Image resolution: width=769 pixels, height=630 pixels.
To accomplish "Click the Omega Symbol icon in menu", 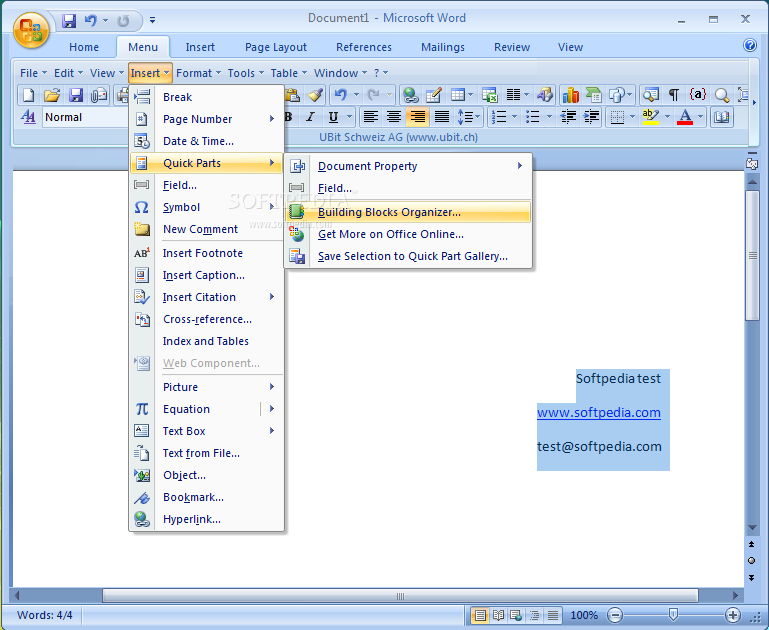I will coord(141,207).
